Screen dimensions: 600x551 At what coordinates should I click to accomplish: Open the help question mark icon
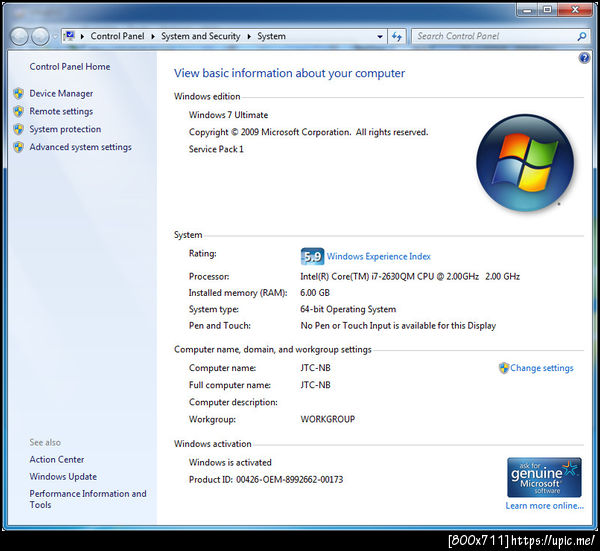pyautogui.click(x=584, y=58)
